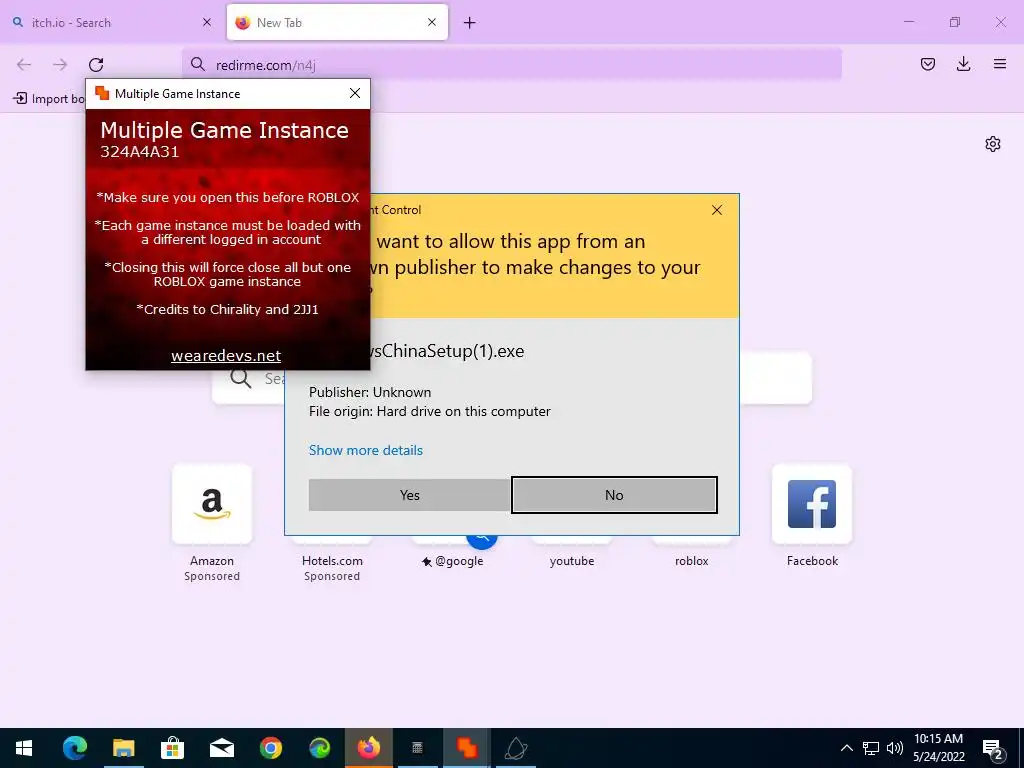The image size is (1024, 768).
Task: Open the wearedevs.net link
Action: coord(226,355)
